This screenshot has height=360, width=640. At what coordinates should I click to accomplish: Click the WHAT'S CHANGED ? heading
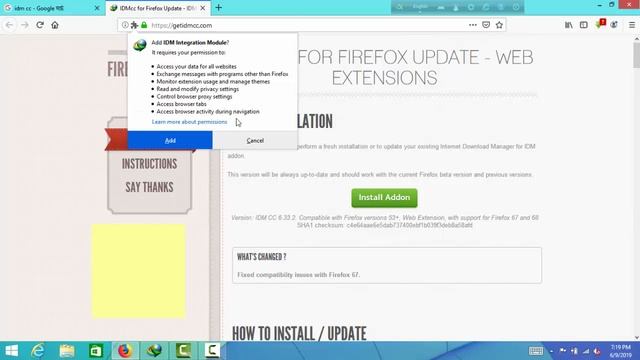click(x=262, y=257)
